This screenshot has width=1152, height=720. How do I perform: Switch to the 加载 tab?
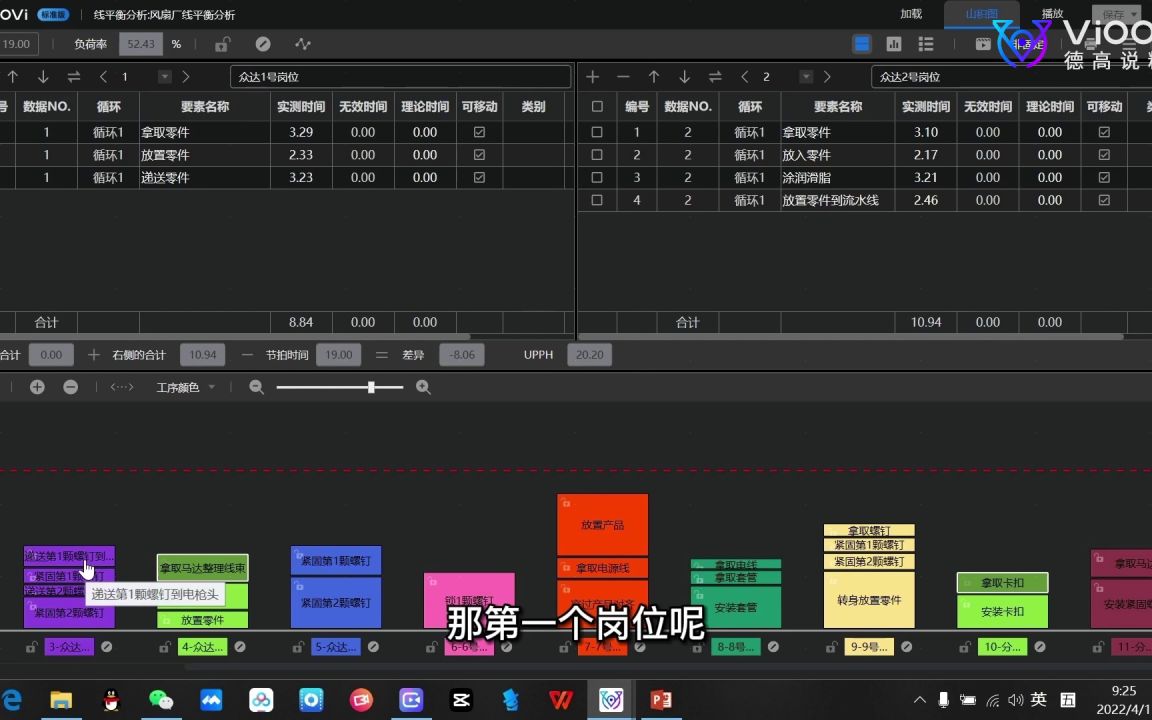point(910,14)
